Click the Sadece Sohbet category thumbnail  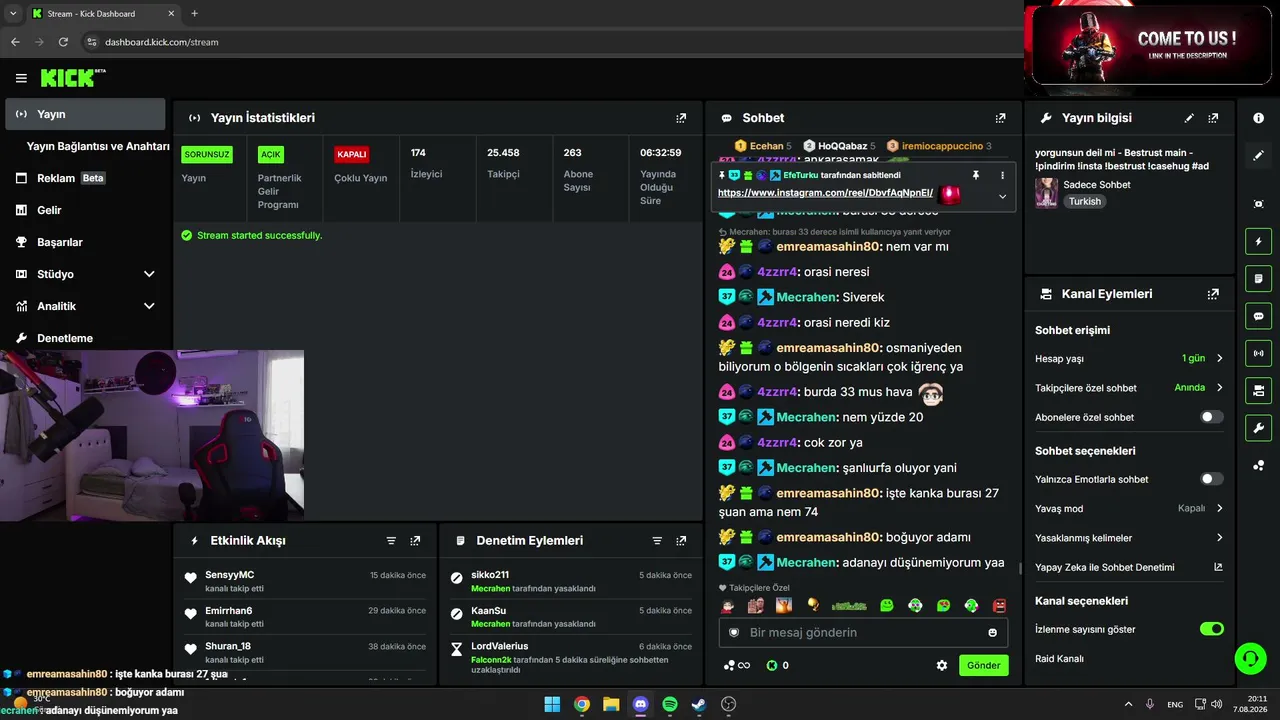point(1047,193)
